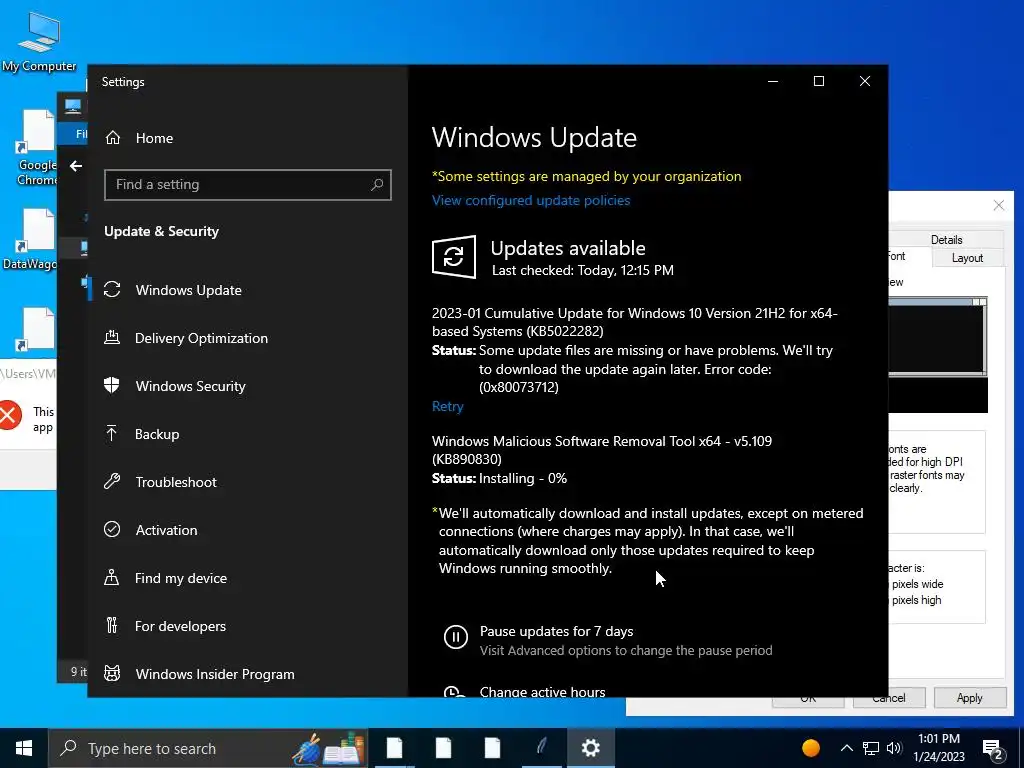This screenshot has height=768, width=1024.
Task: Click Malicious Software Removal Tool entry
Action: coord(601,450)
